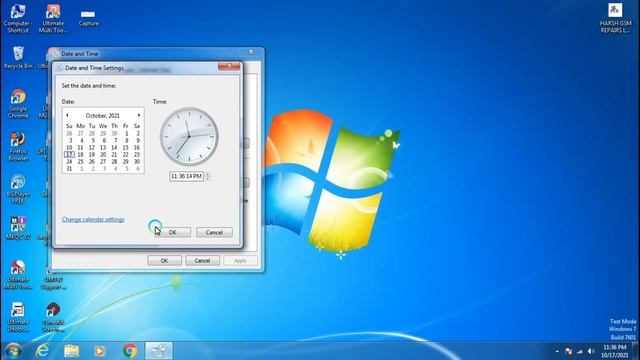Select October 20 in the calendar
The height and width of the screenshot is (360, 640).
[x=103, y=155]
